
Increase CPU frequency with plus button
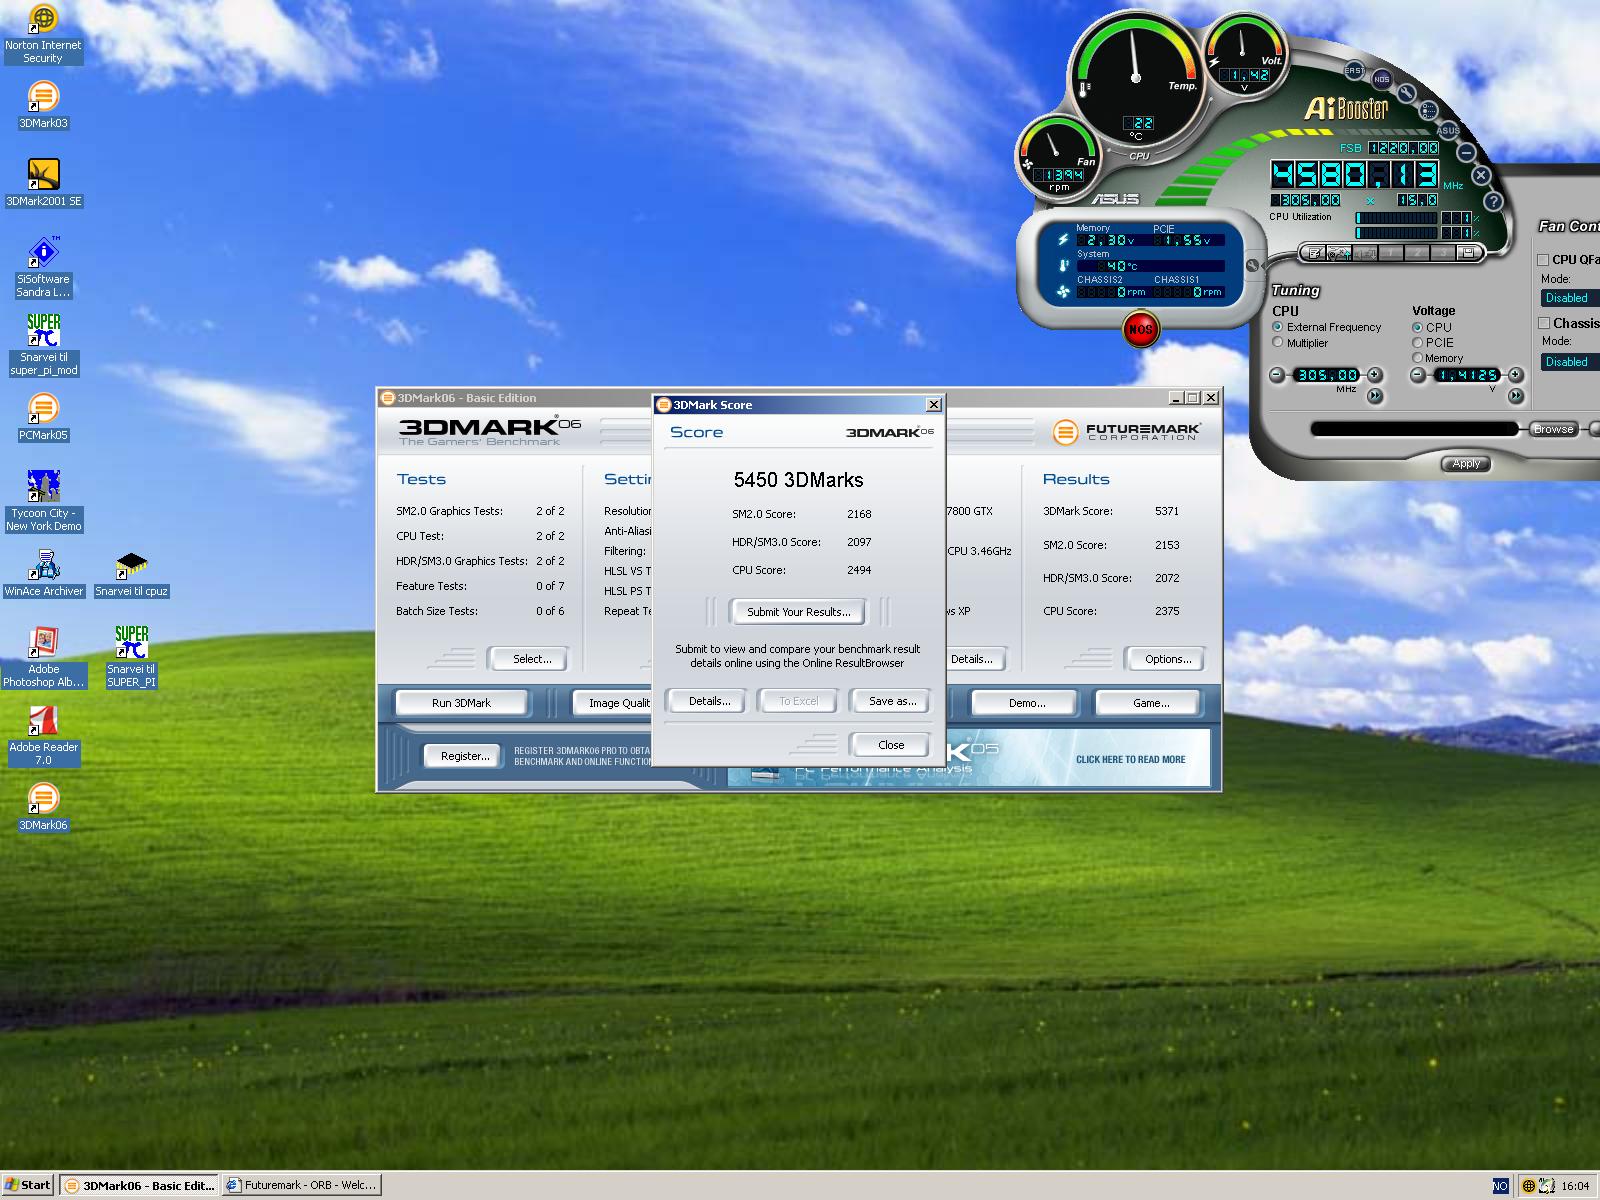[x=1375, y=375]
